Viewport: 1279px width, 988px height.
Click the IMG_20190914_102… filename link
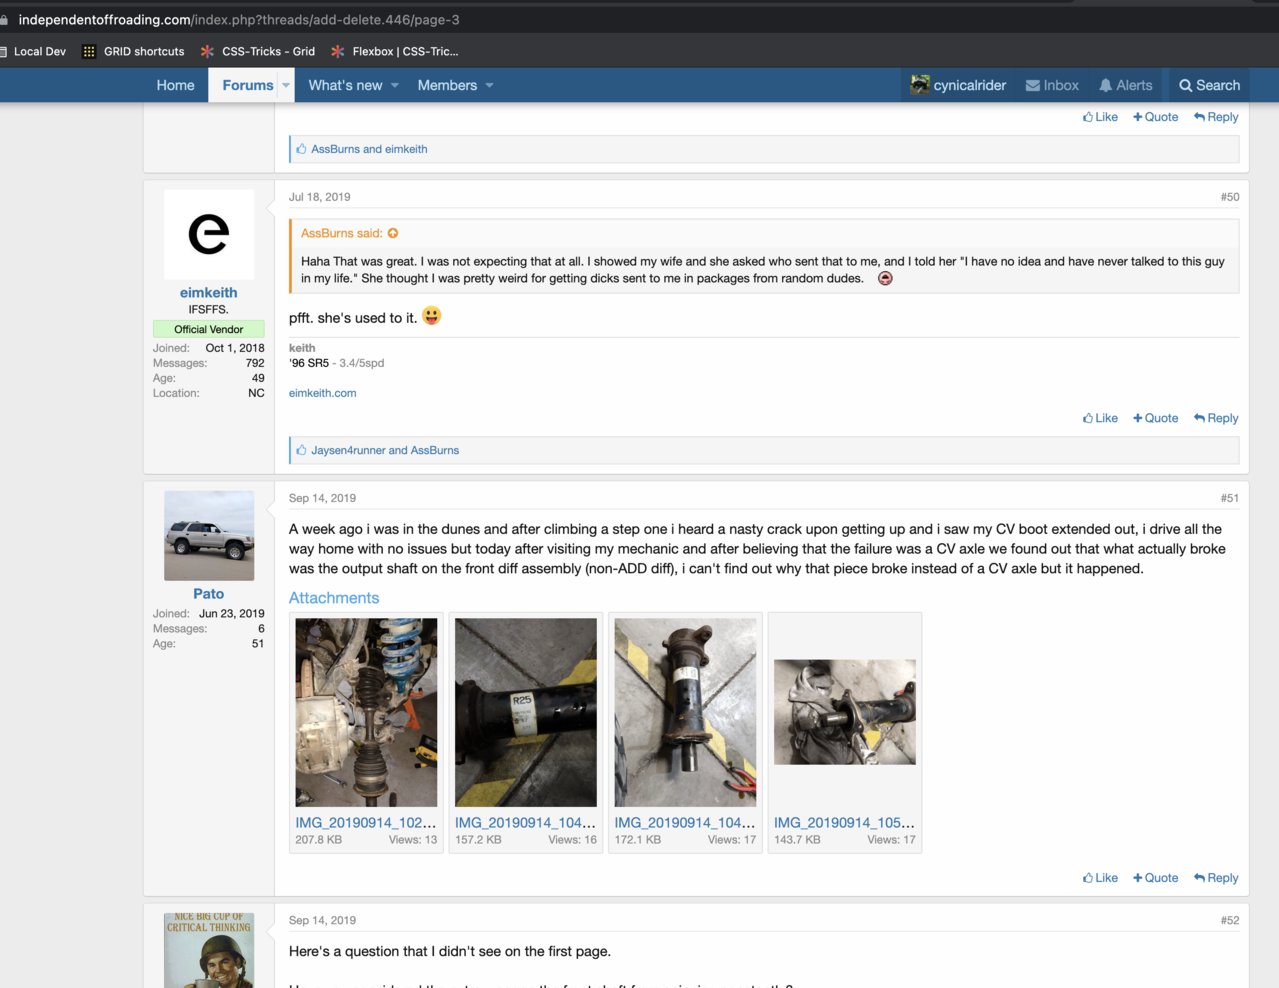point(366,823)
